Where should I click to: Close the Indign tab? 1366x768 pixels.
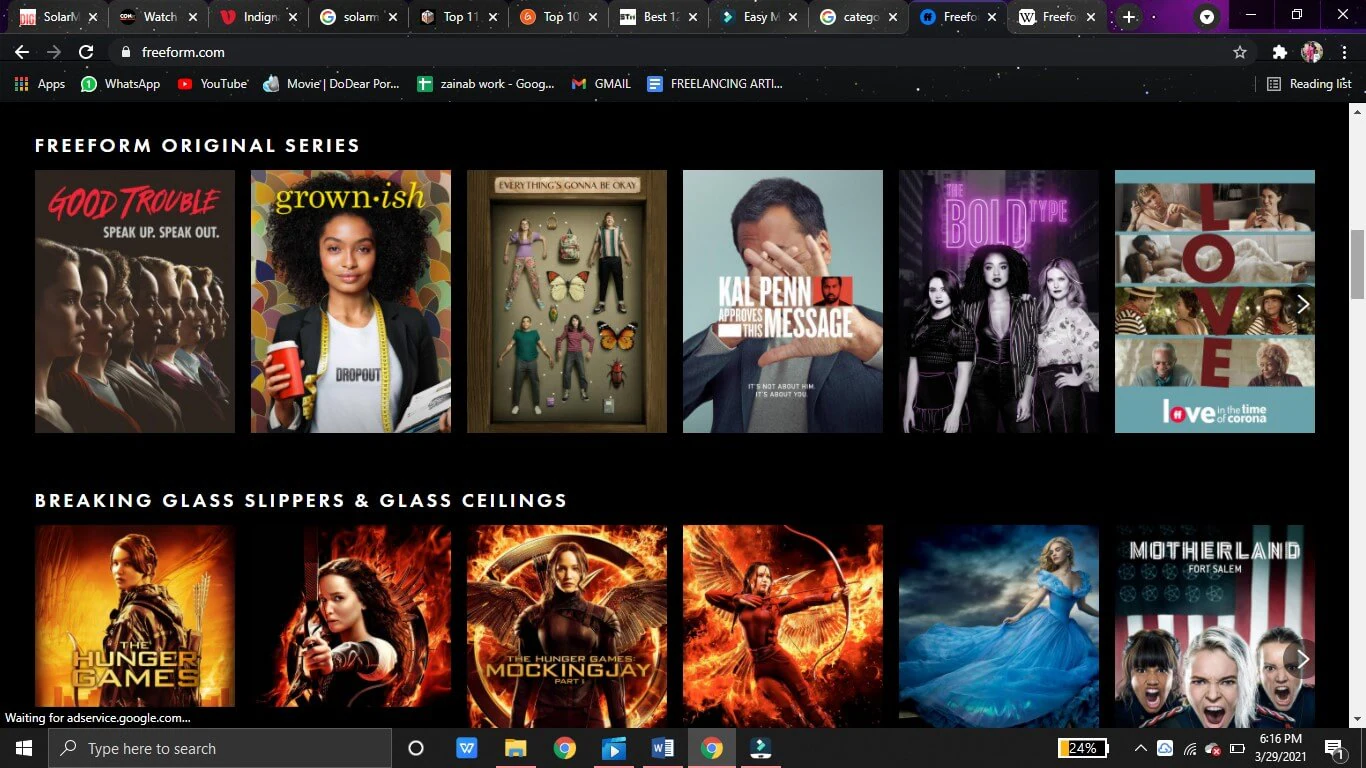tap(293, 17)
